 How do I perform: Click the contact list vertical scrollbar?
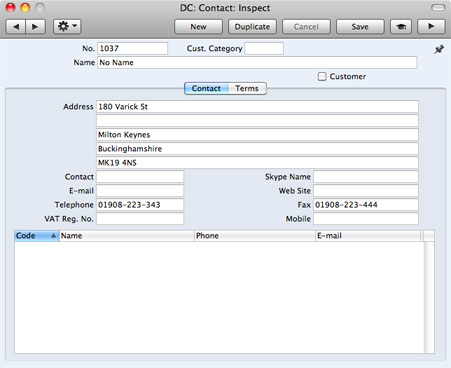[x=429, y=297]
